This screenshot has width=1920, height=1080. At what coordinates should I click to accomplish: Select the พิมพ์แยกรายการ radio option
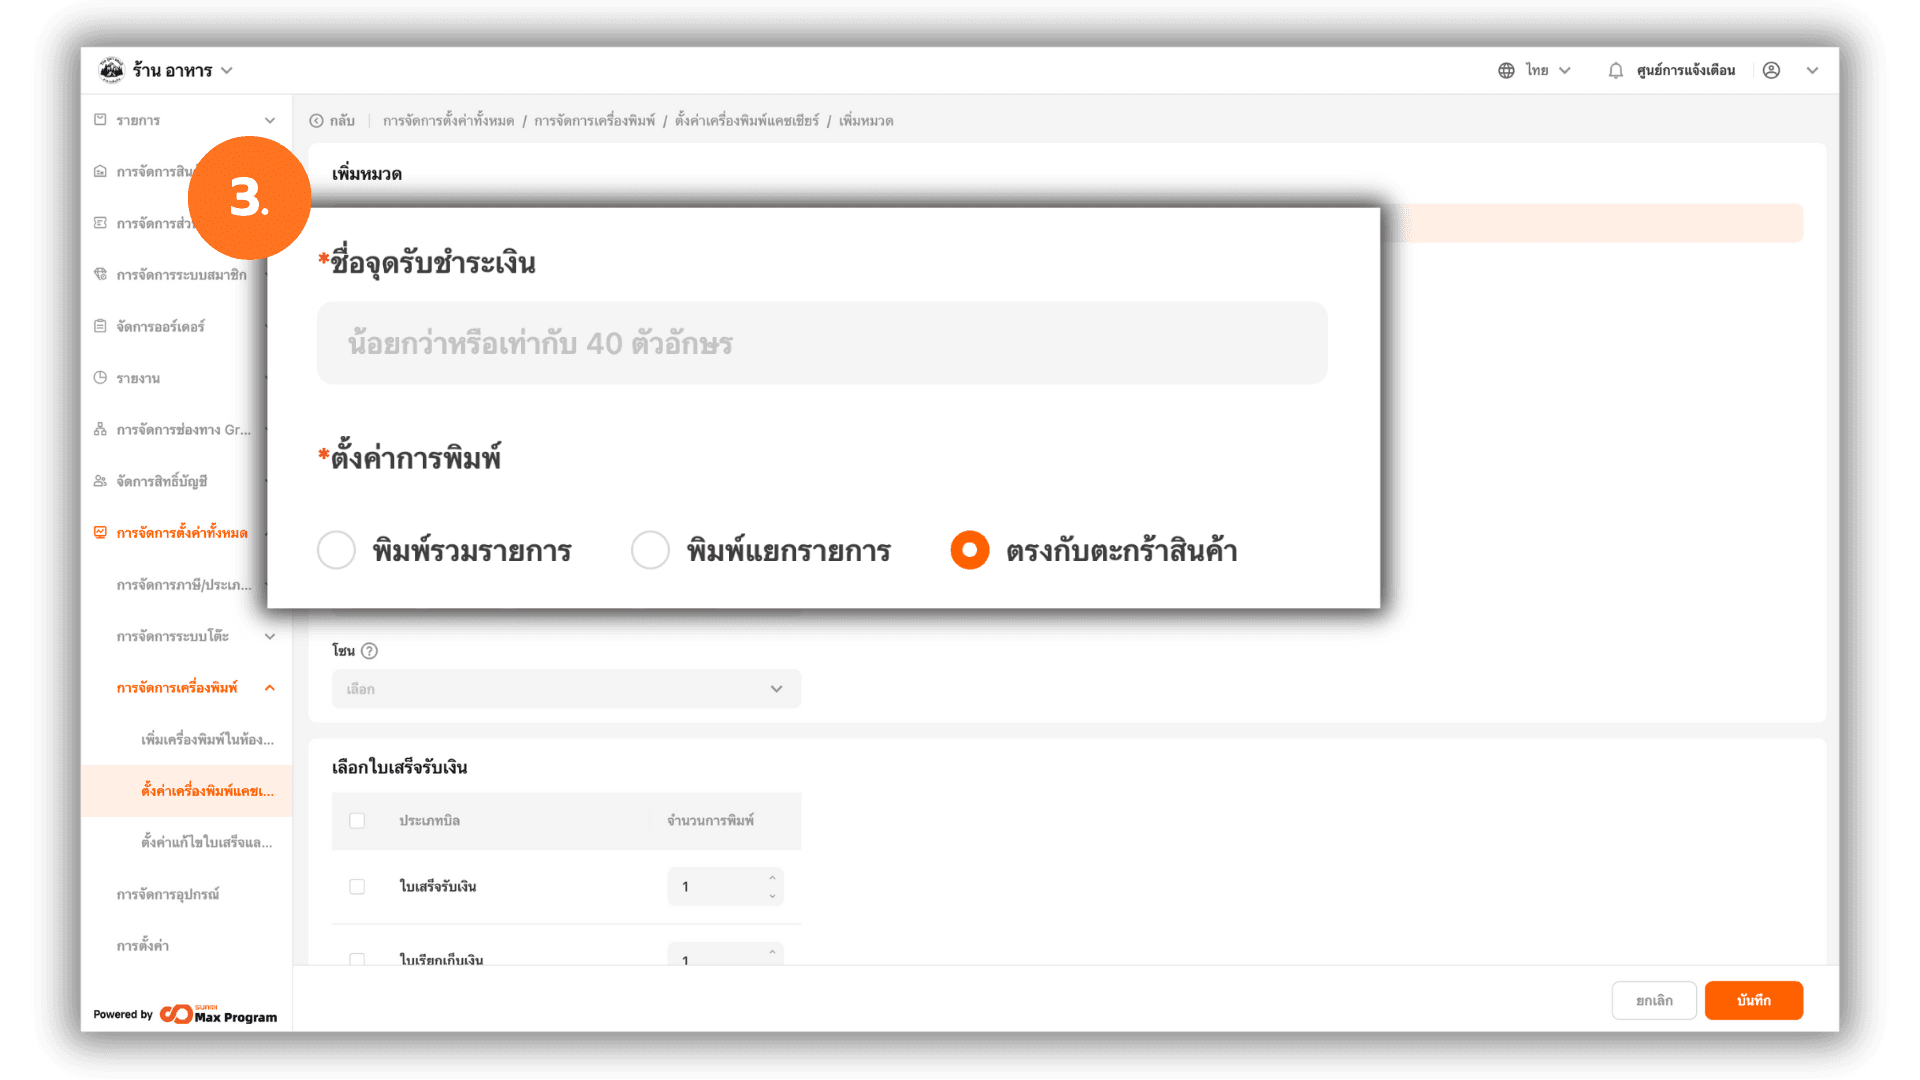pos(650,550)
